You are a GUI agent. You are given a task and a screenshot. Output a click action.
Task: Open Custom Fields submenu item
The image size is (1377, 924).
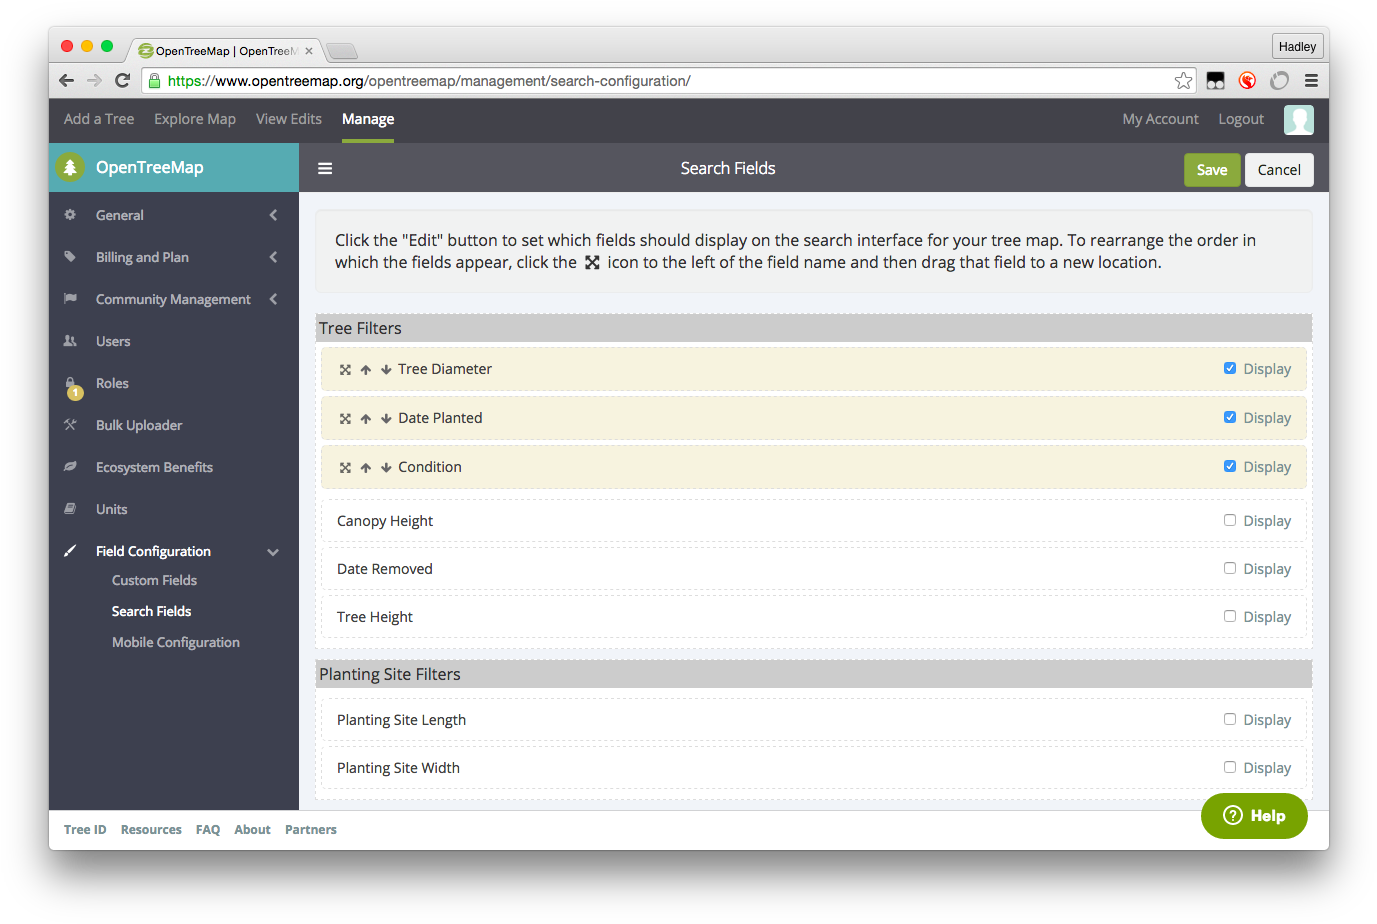click(x=154, y=580)
